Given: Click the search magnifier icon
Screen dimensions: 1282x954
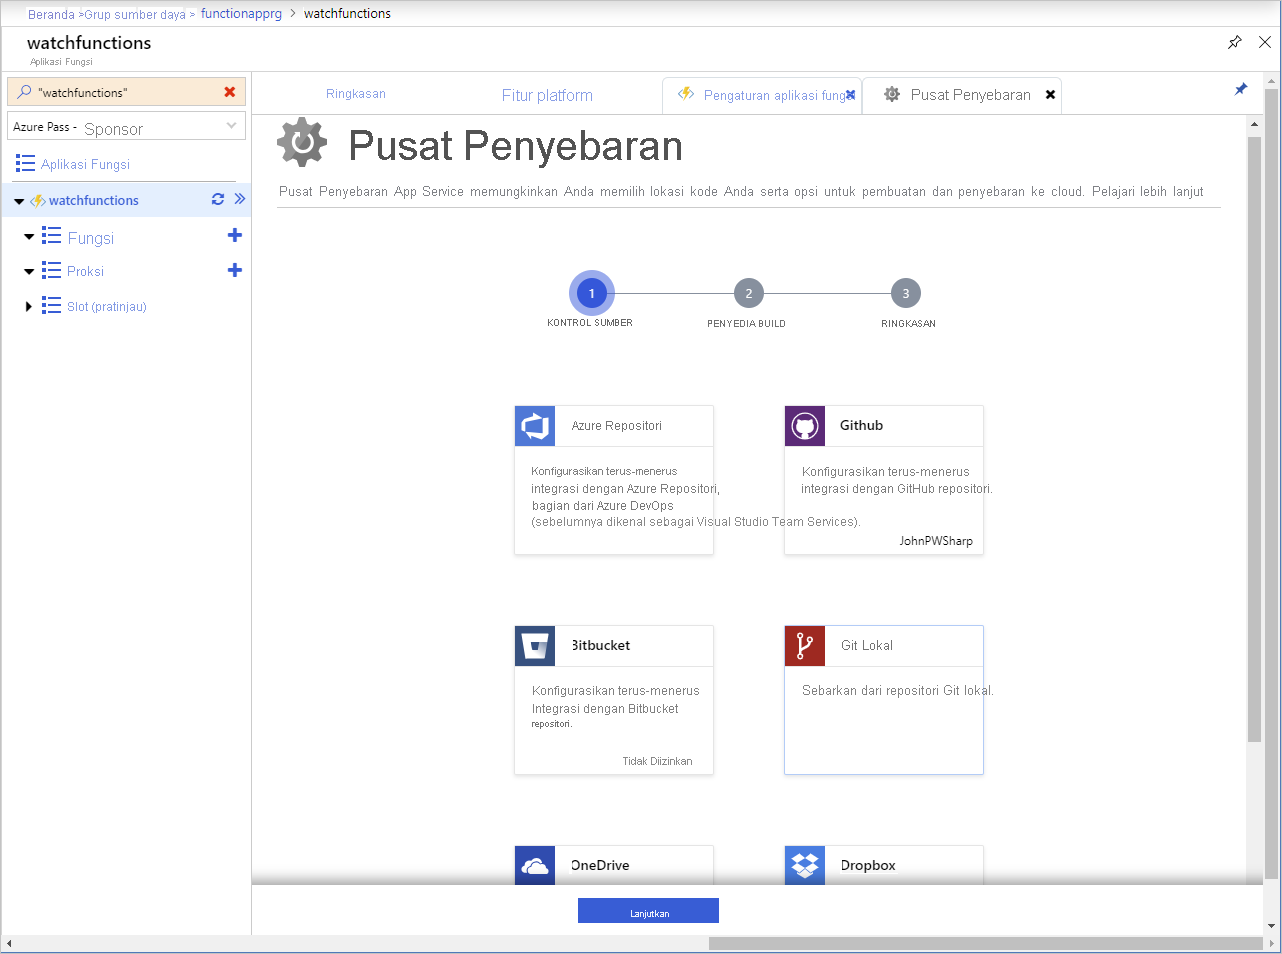Looking at the screenshot, I should click(24, 92).
